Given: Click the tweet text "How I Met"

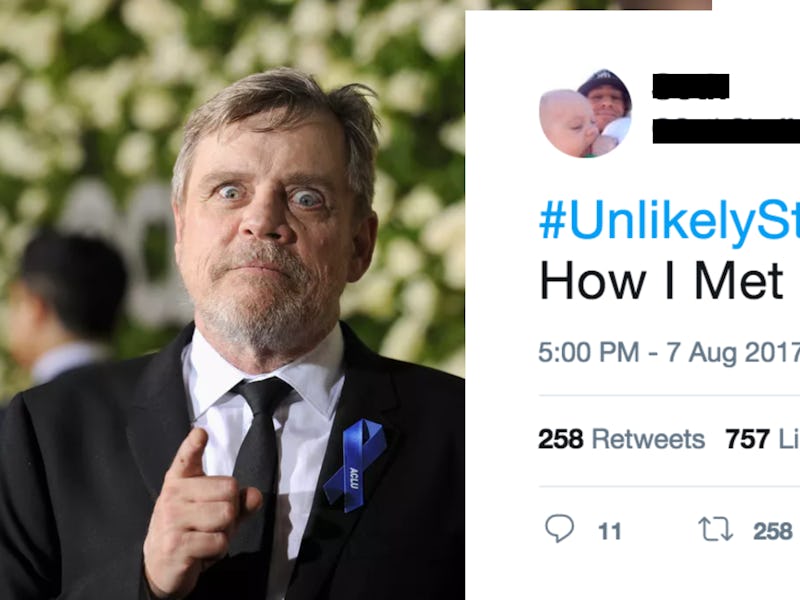Looking at the screenshot, I should pyautogui.click(x=660, y=281).
